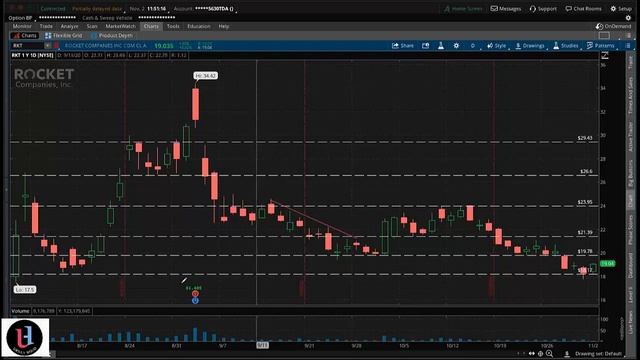Open the Setup menu

pyautogui.click(x=621, y=9)
